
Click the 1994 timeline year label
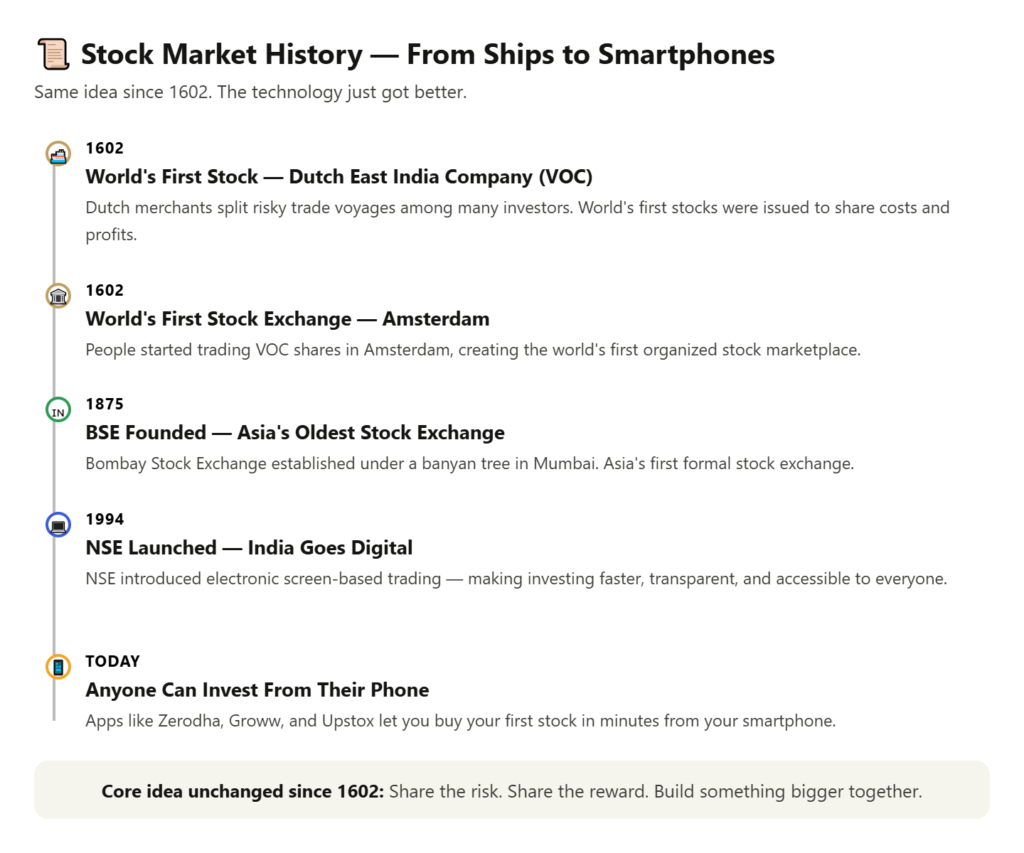[x=104, y=519]
